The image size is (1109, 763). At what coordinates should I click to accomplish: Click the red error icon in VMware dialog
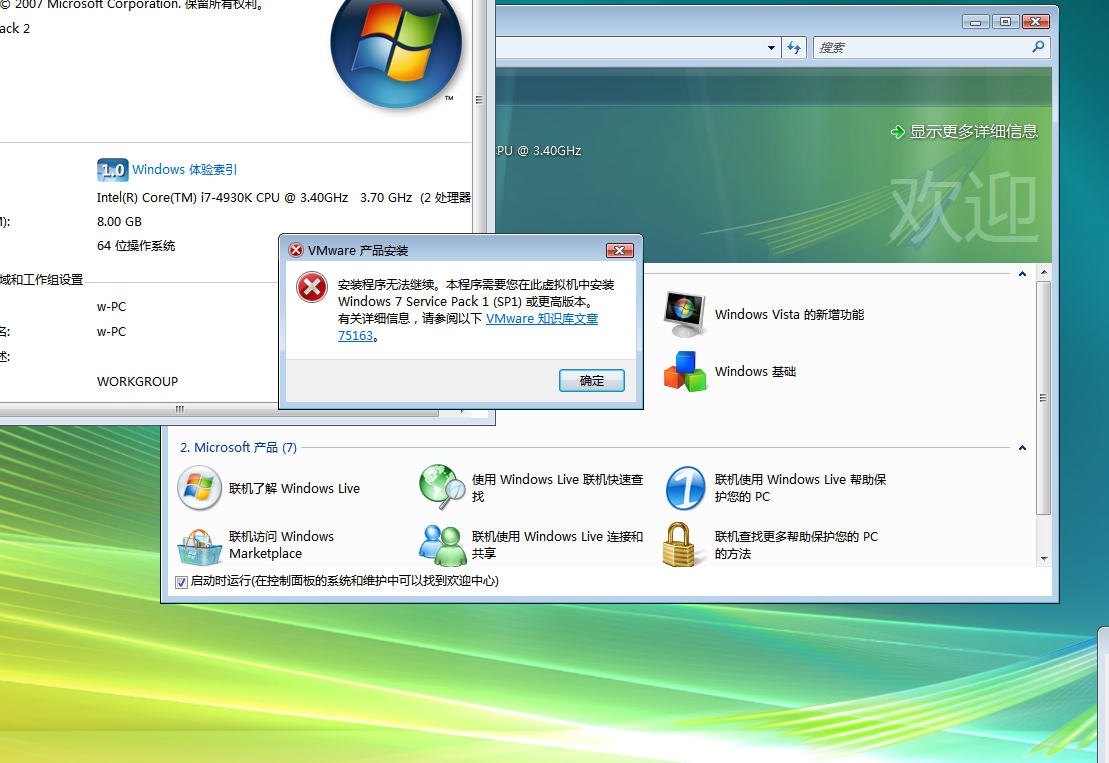coord(312,287)
